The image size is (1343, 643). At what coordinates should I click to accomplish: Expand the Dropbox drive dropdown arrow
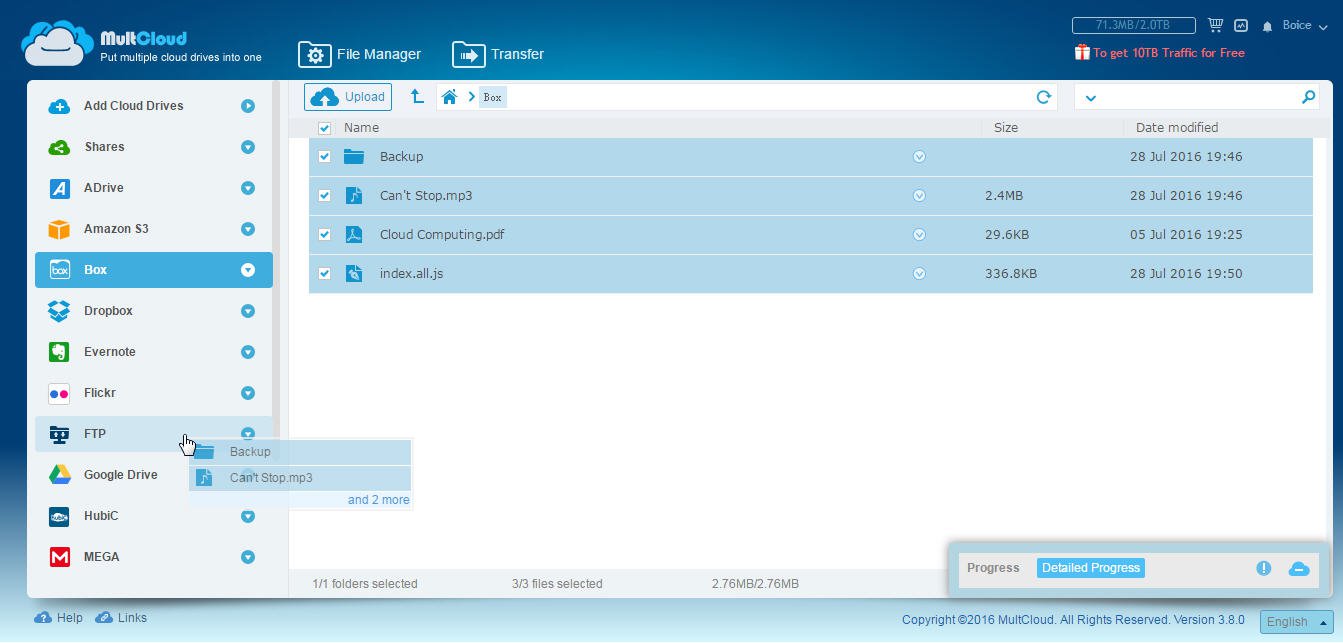coord(247,311)
